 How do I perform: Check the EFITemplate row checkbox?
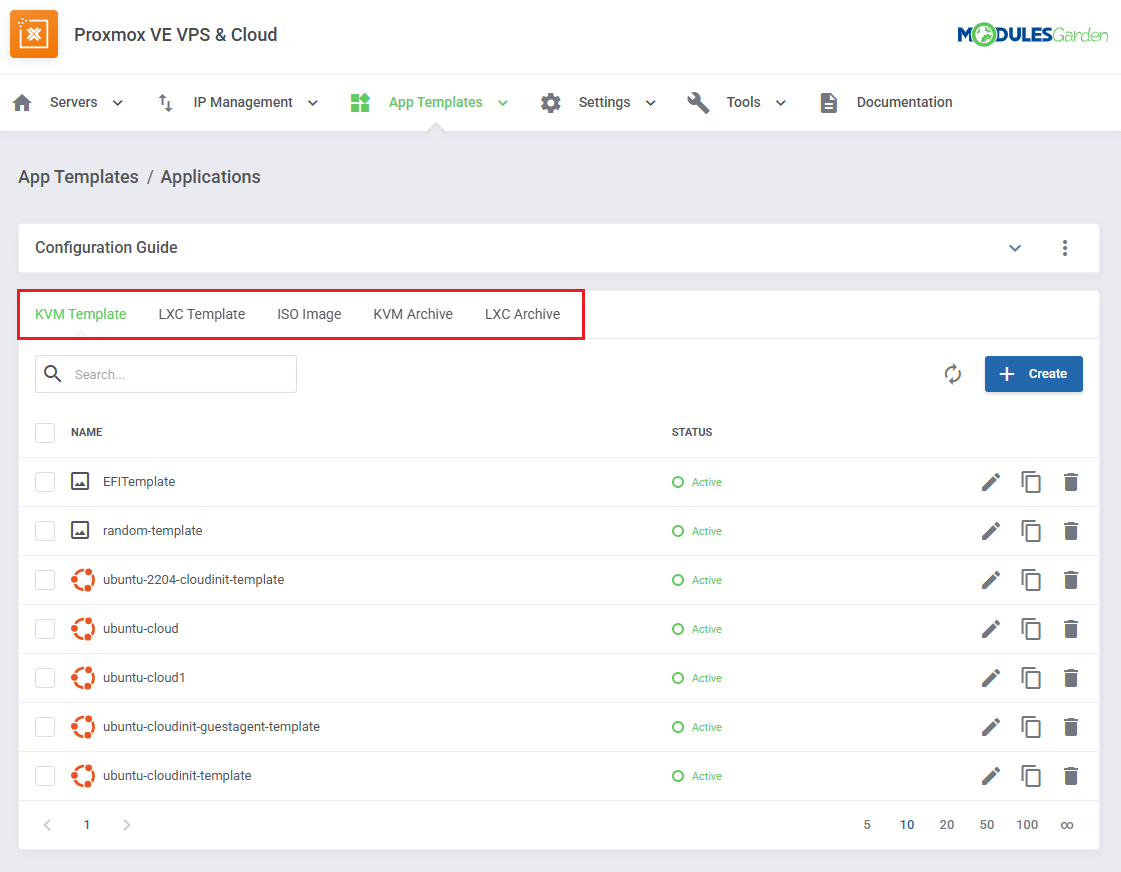[x=45, y=482]
